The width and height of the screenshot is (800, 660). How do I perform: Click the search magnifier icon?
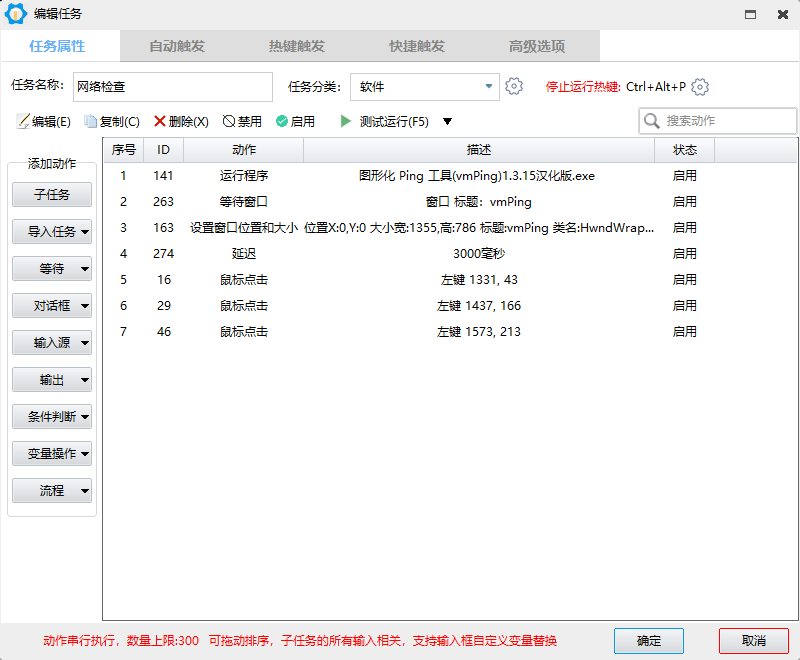[652, 121]
